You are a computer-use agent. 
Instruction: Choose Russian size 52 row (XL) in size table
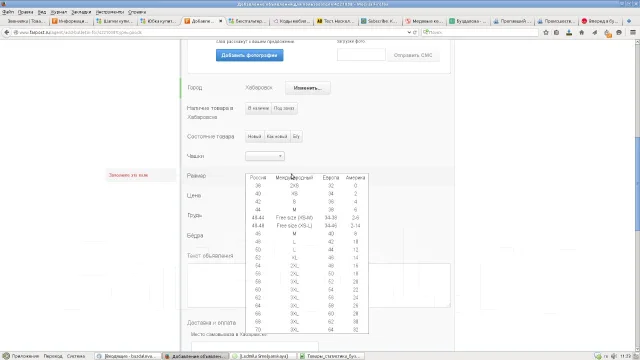click(x=307, y=258)
